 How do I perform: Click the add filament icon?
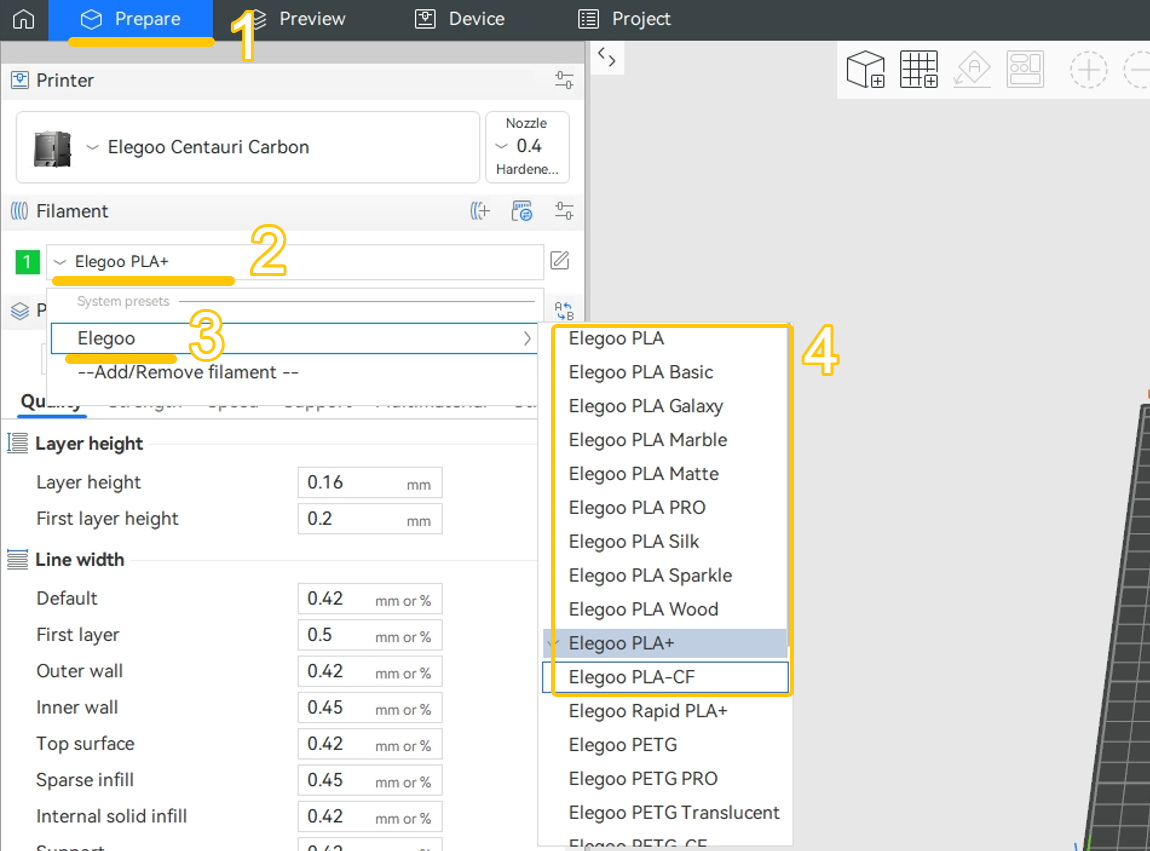point(480,211)
